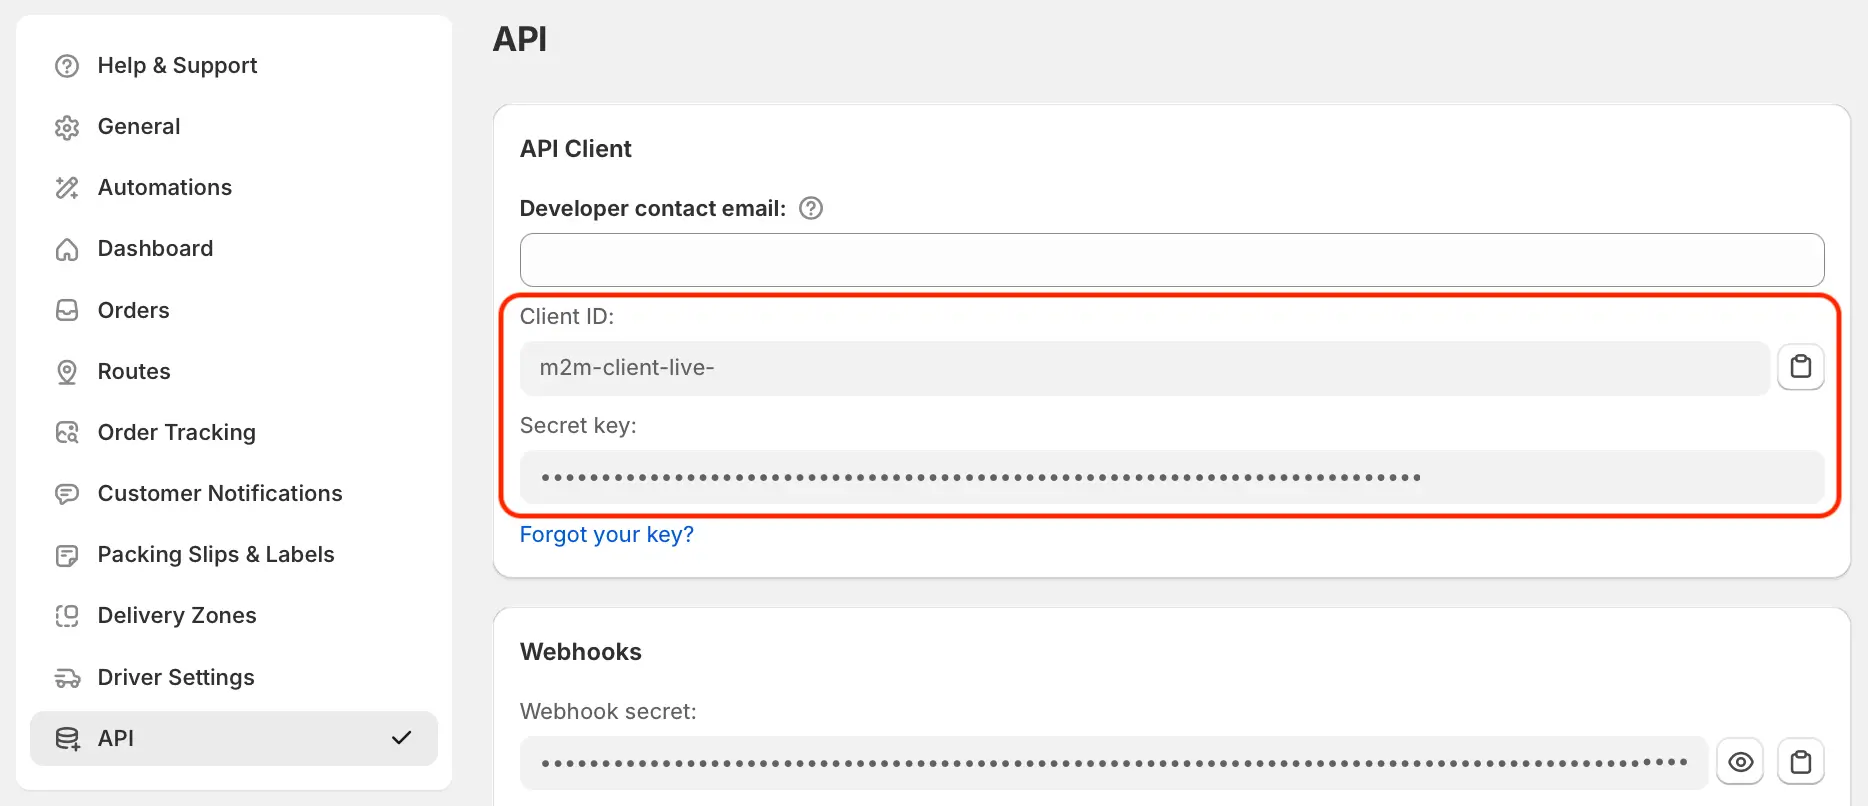Click the Help & Support question mark icon
The height and width of the screenshot is (806, 1868).
tap(67, 66)
